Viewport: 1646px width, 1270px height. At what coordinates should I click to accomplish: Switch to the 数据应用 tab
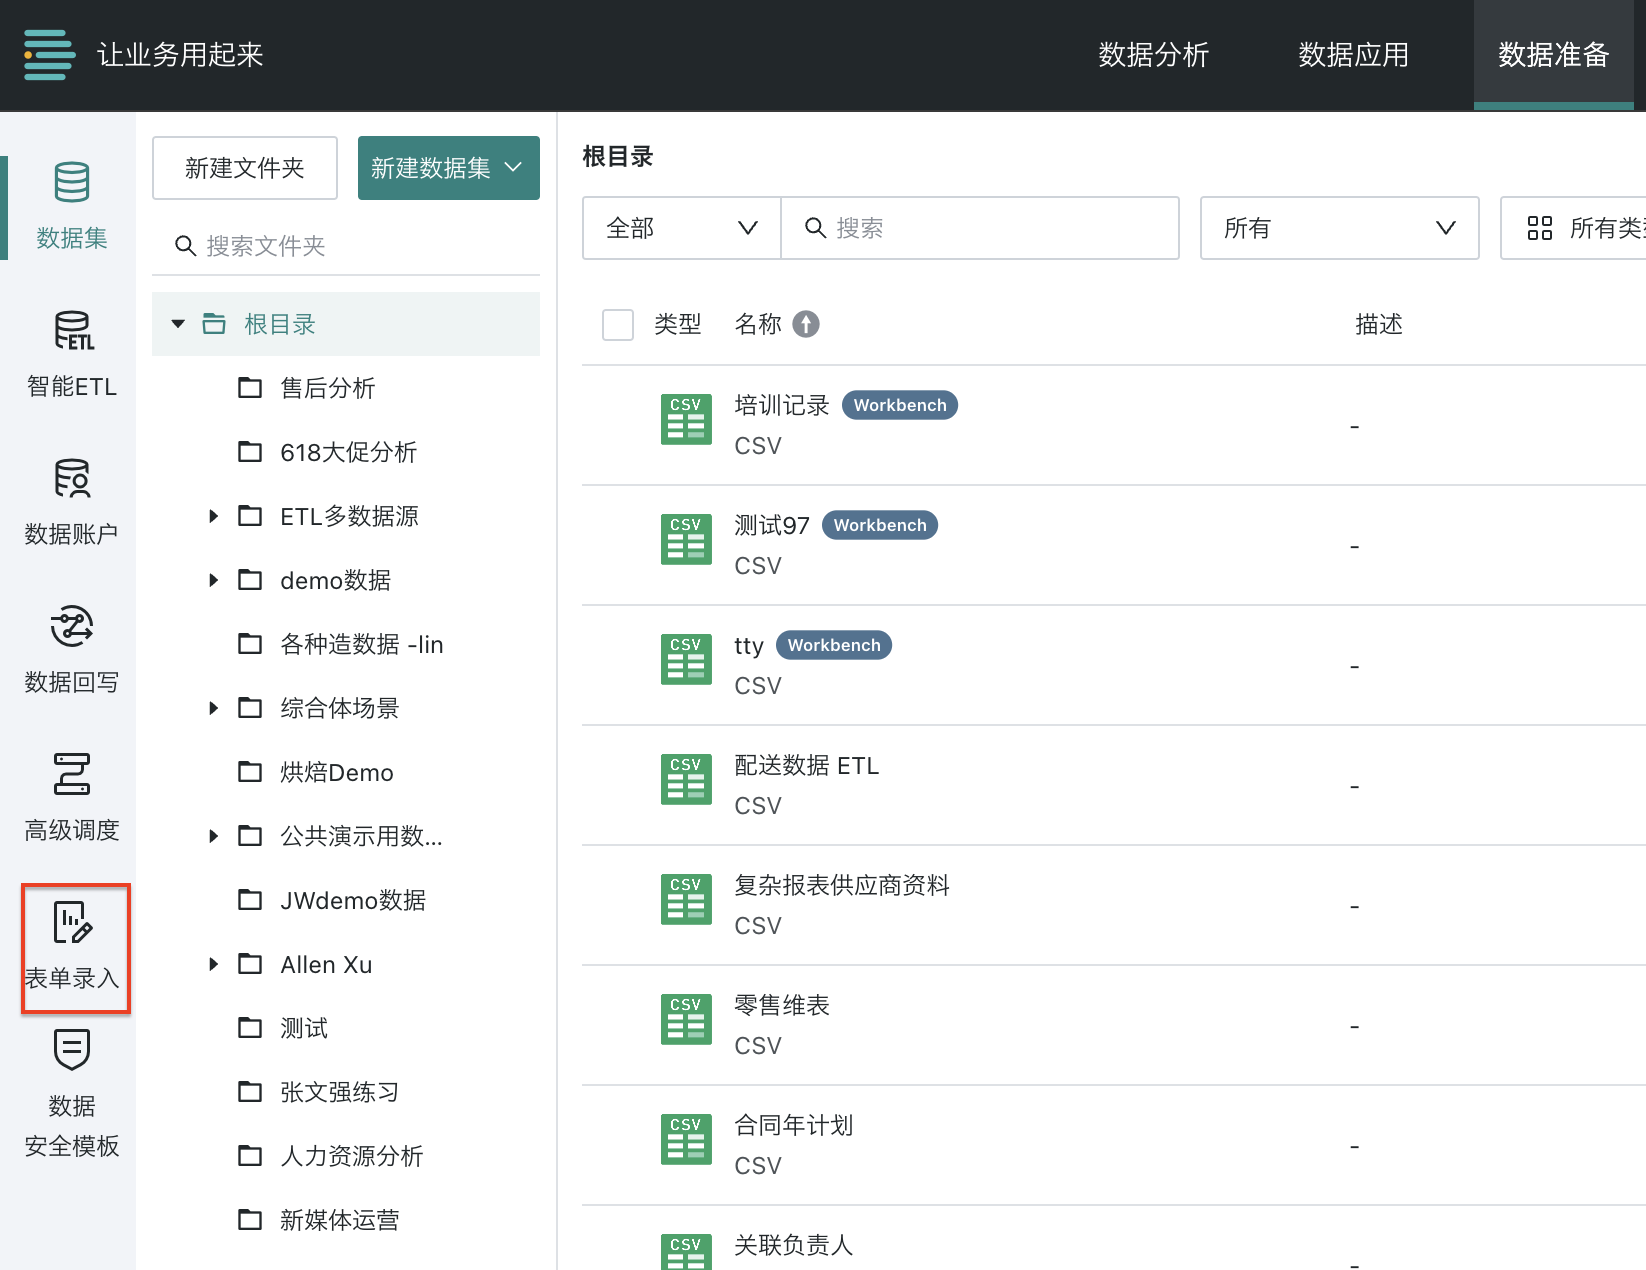[x=1354, y=55]
